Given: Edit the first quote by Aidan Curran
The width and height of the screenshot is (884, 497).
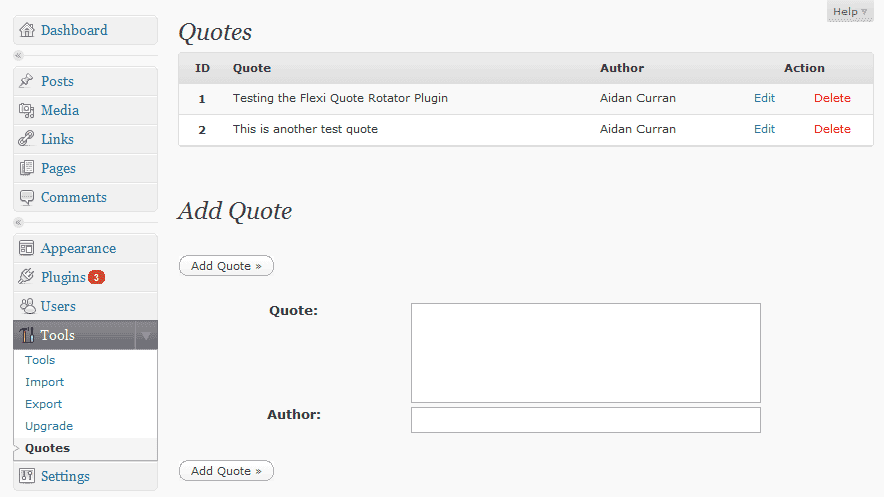Looking at the screenshot, I should [x=764, y=98].
